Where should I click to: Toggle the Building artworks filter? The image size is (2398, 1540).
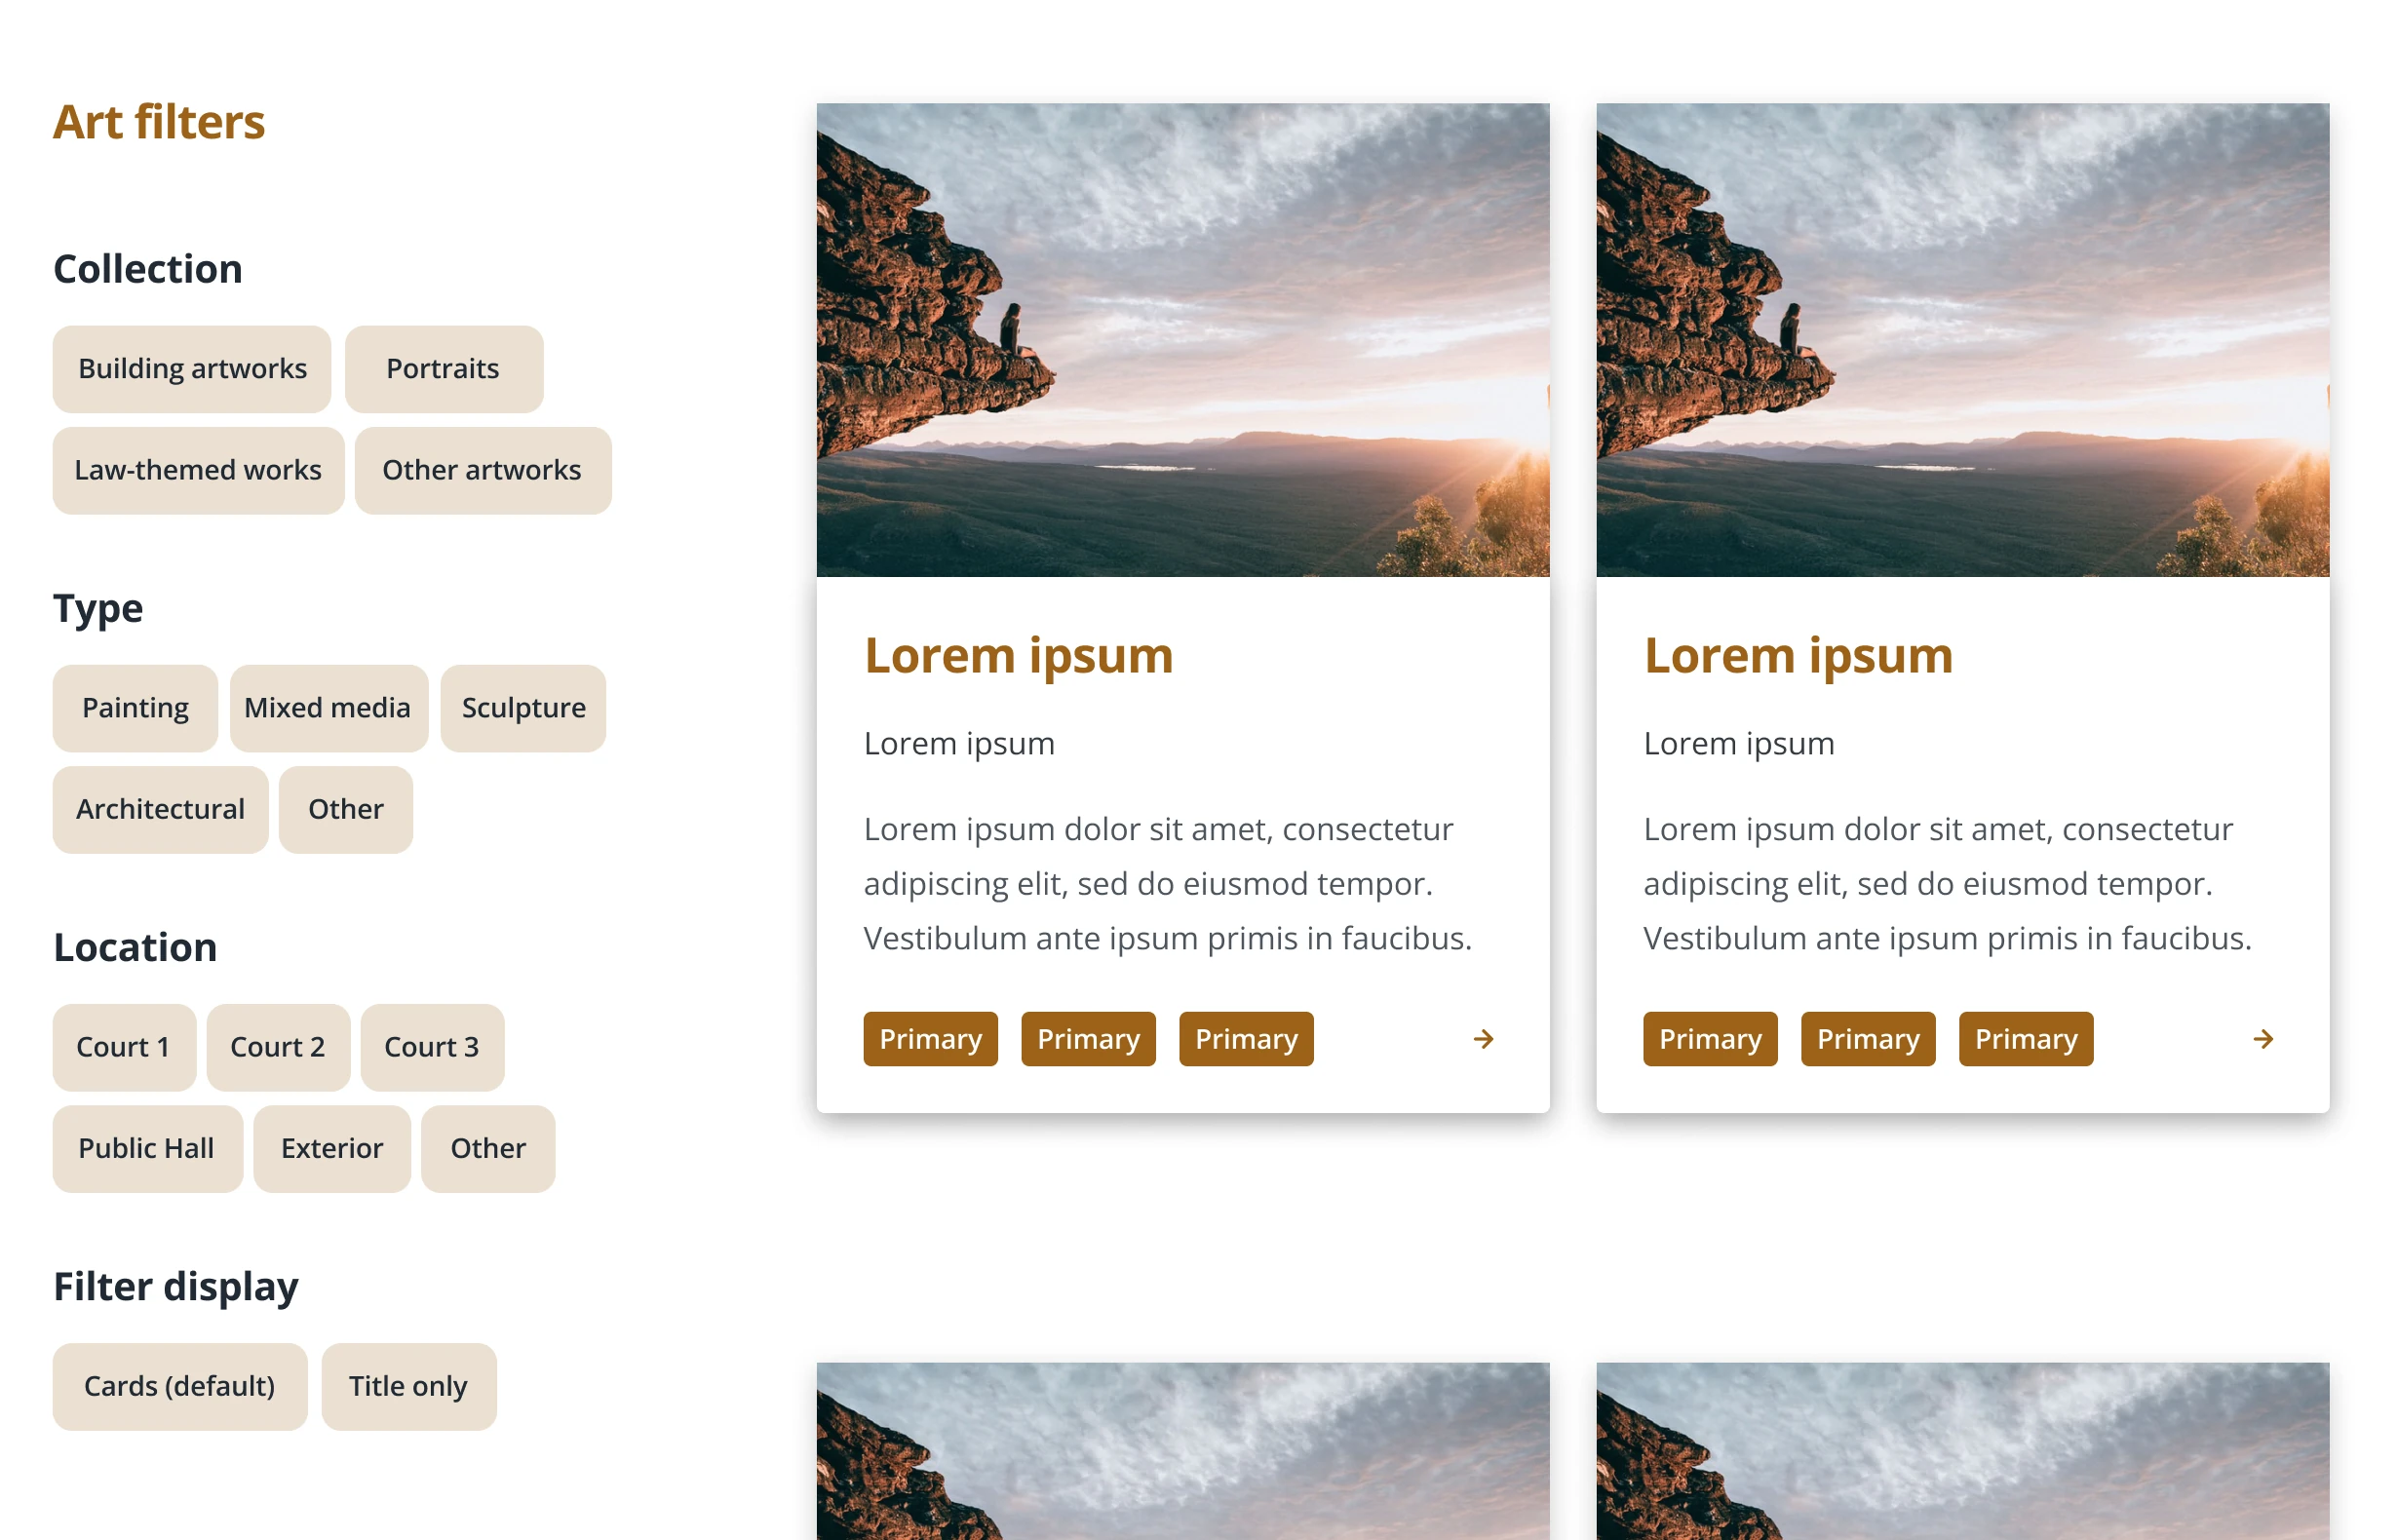pyautogui.click(x=192, y=369)
